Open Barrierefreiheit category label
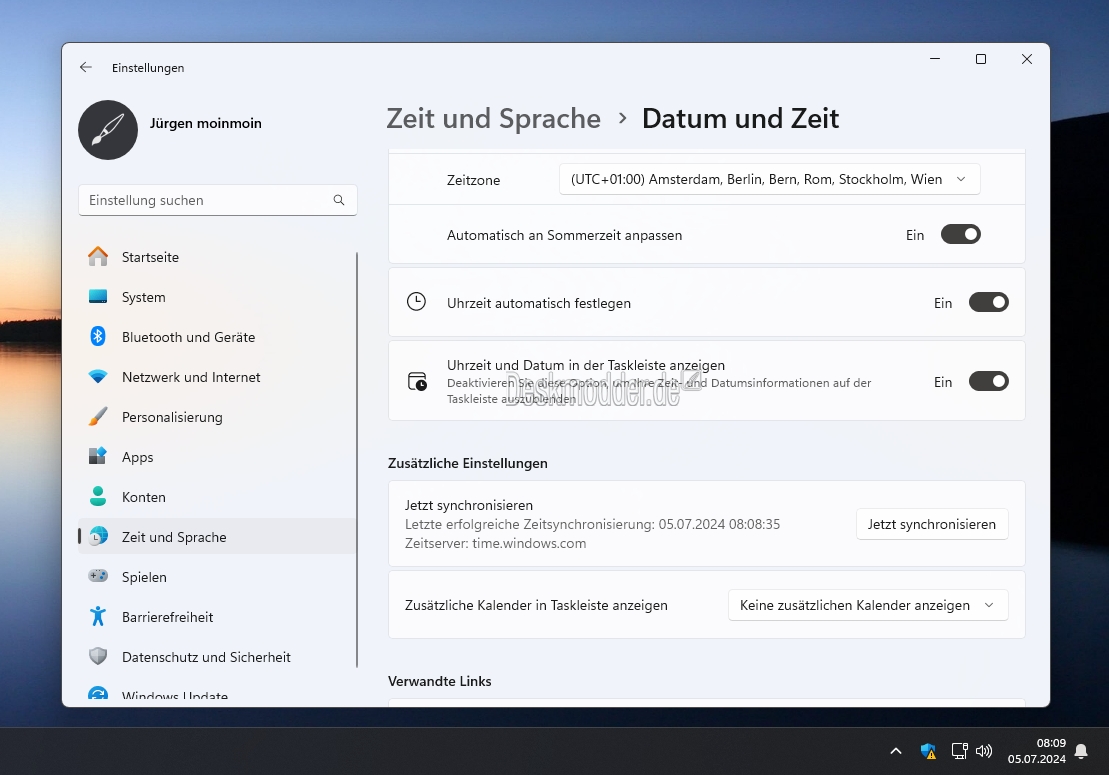The height and width of the screenshot is (775, 1109). click(167, 617)
